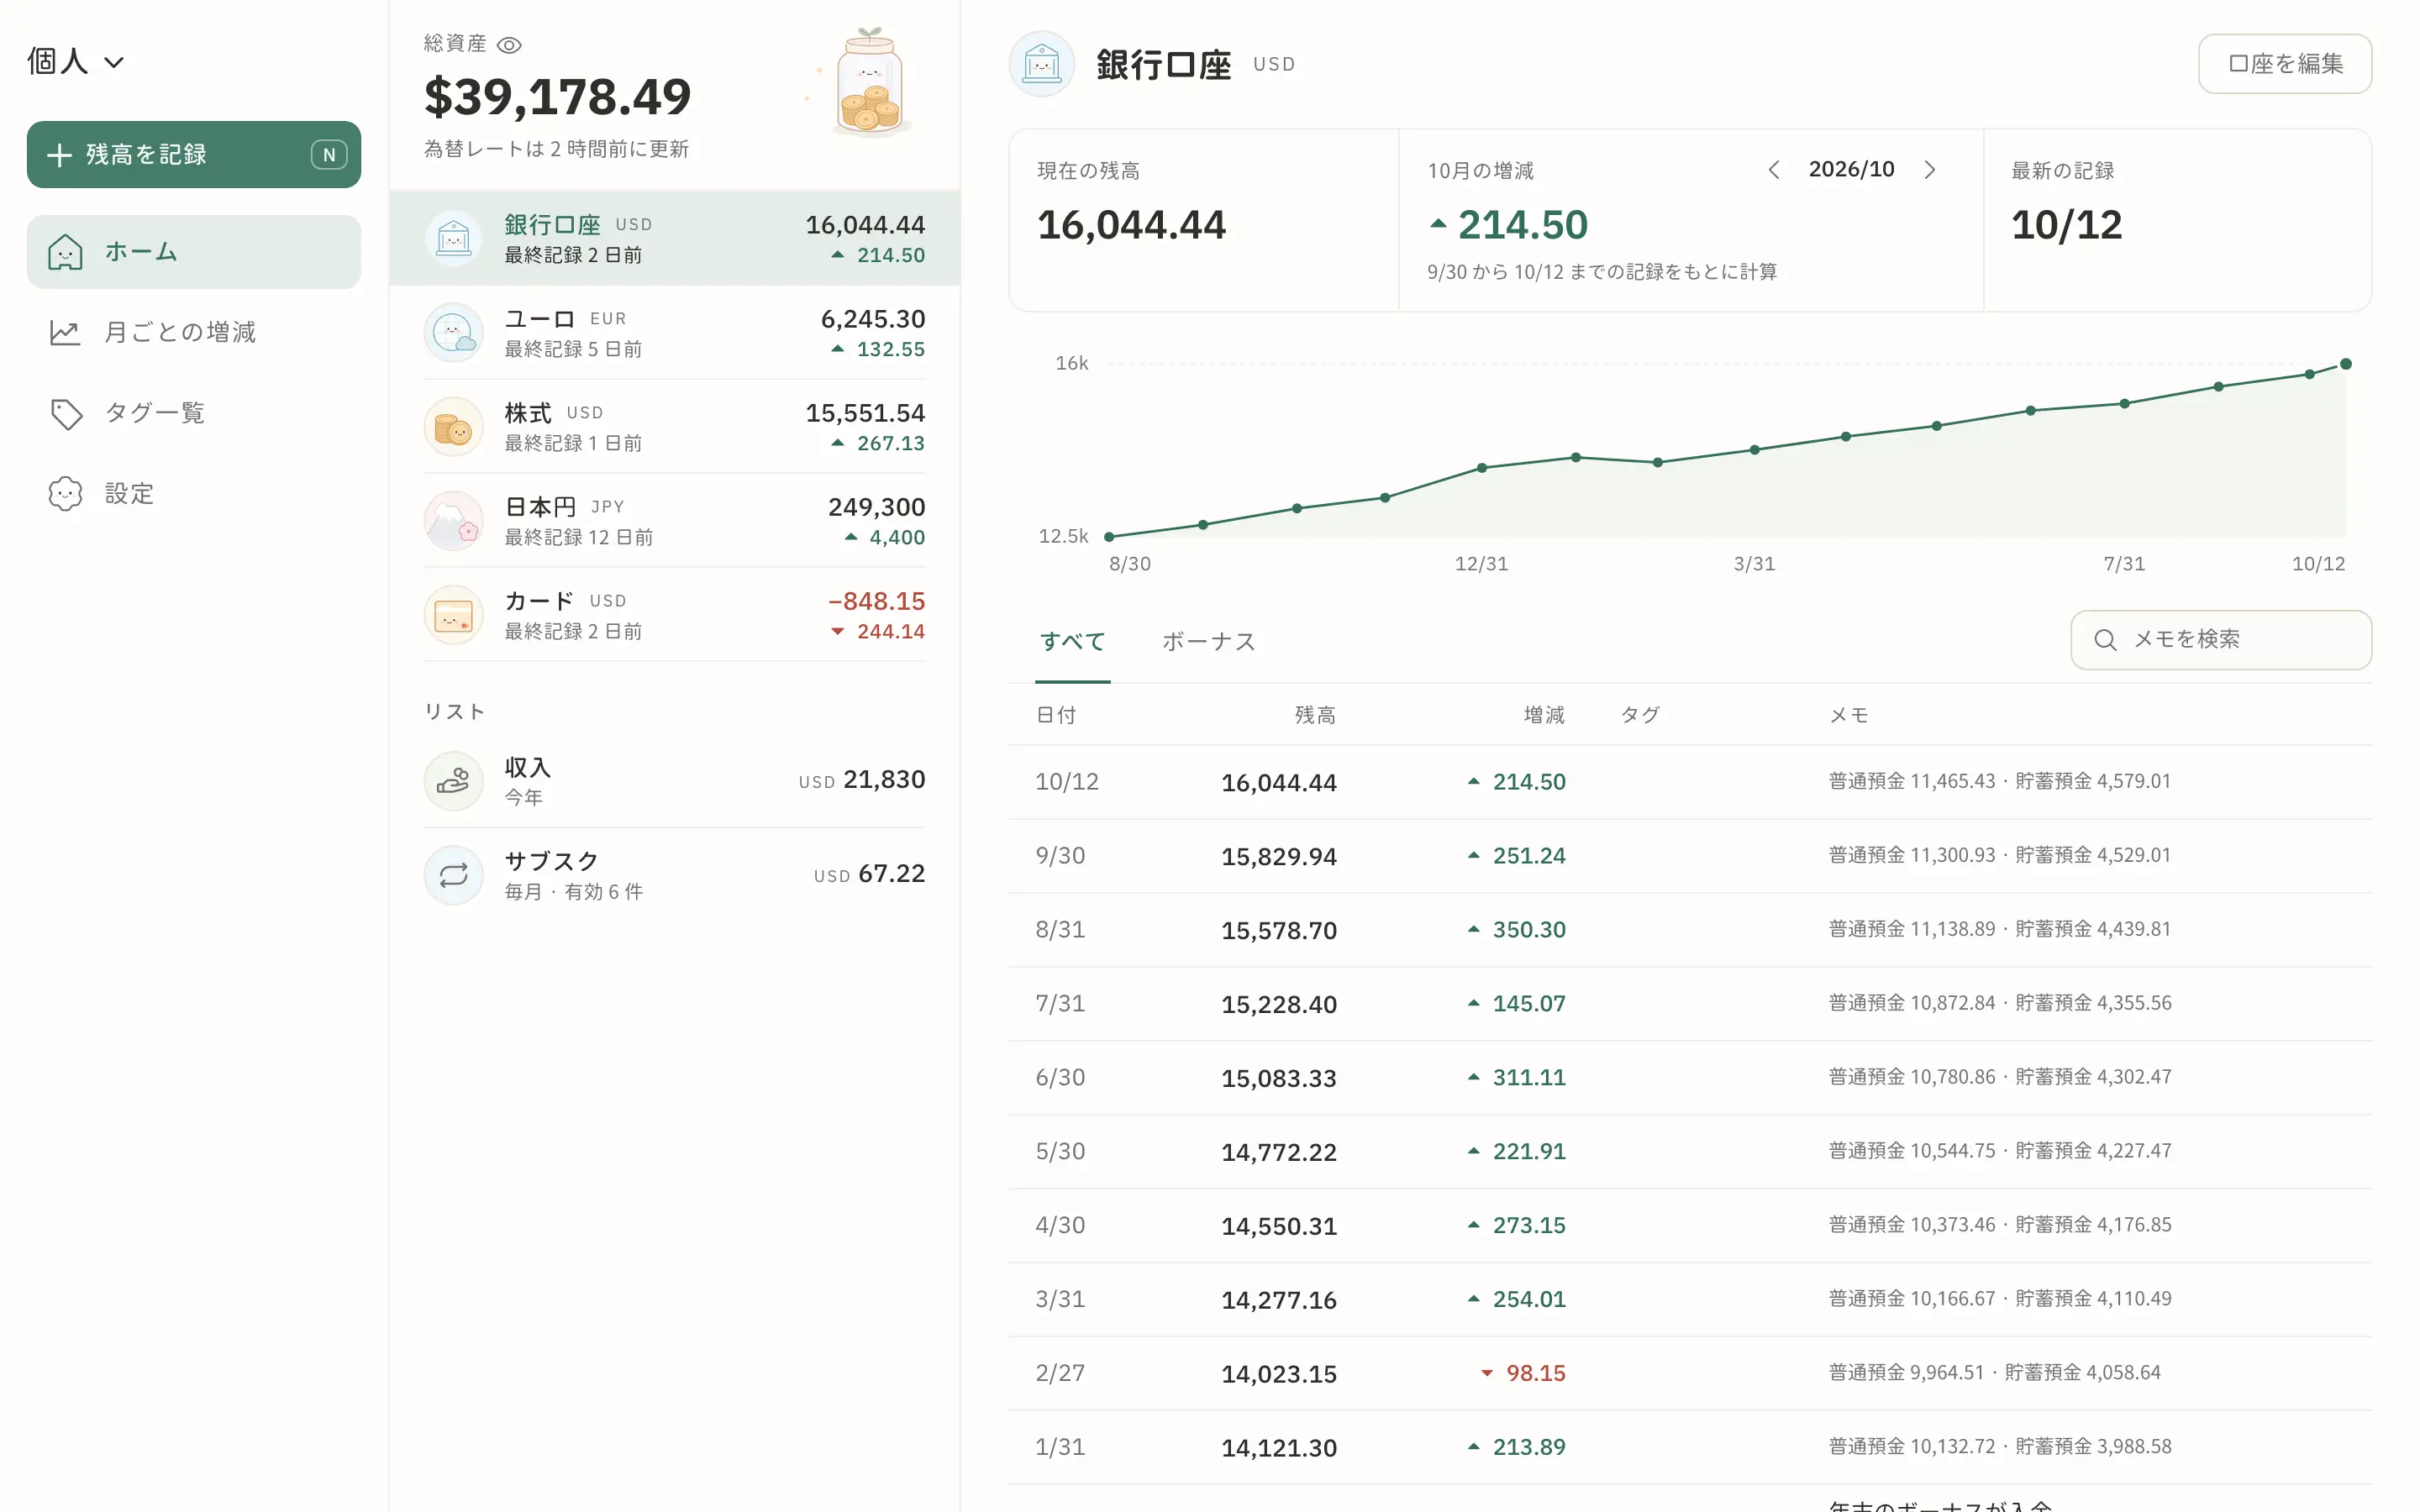Open the 日本円 JPY account icon
This screenshot has height=1512, width=2420.
(x=454, y=521)
